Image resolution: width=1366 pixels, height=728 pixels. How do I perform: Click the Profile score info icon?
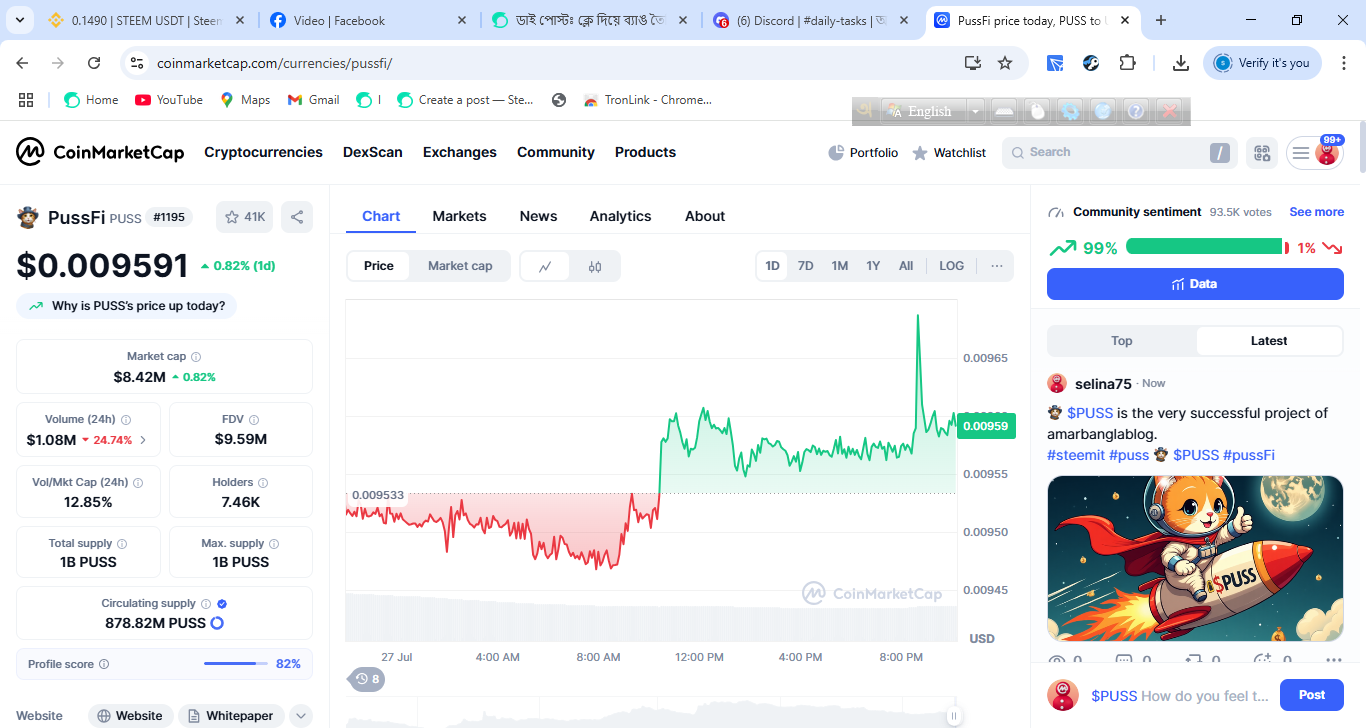click(x=104, y=664)
